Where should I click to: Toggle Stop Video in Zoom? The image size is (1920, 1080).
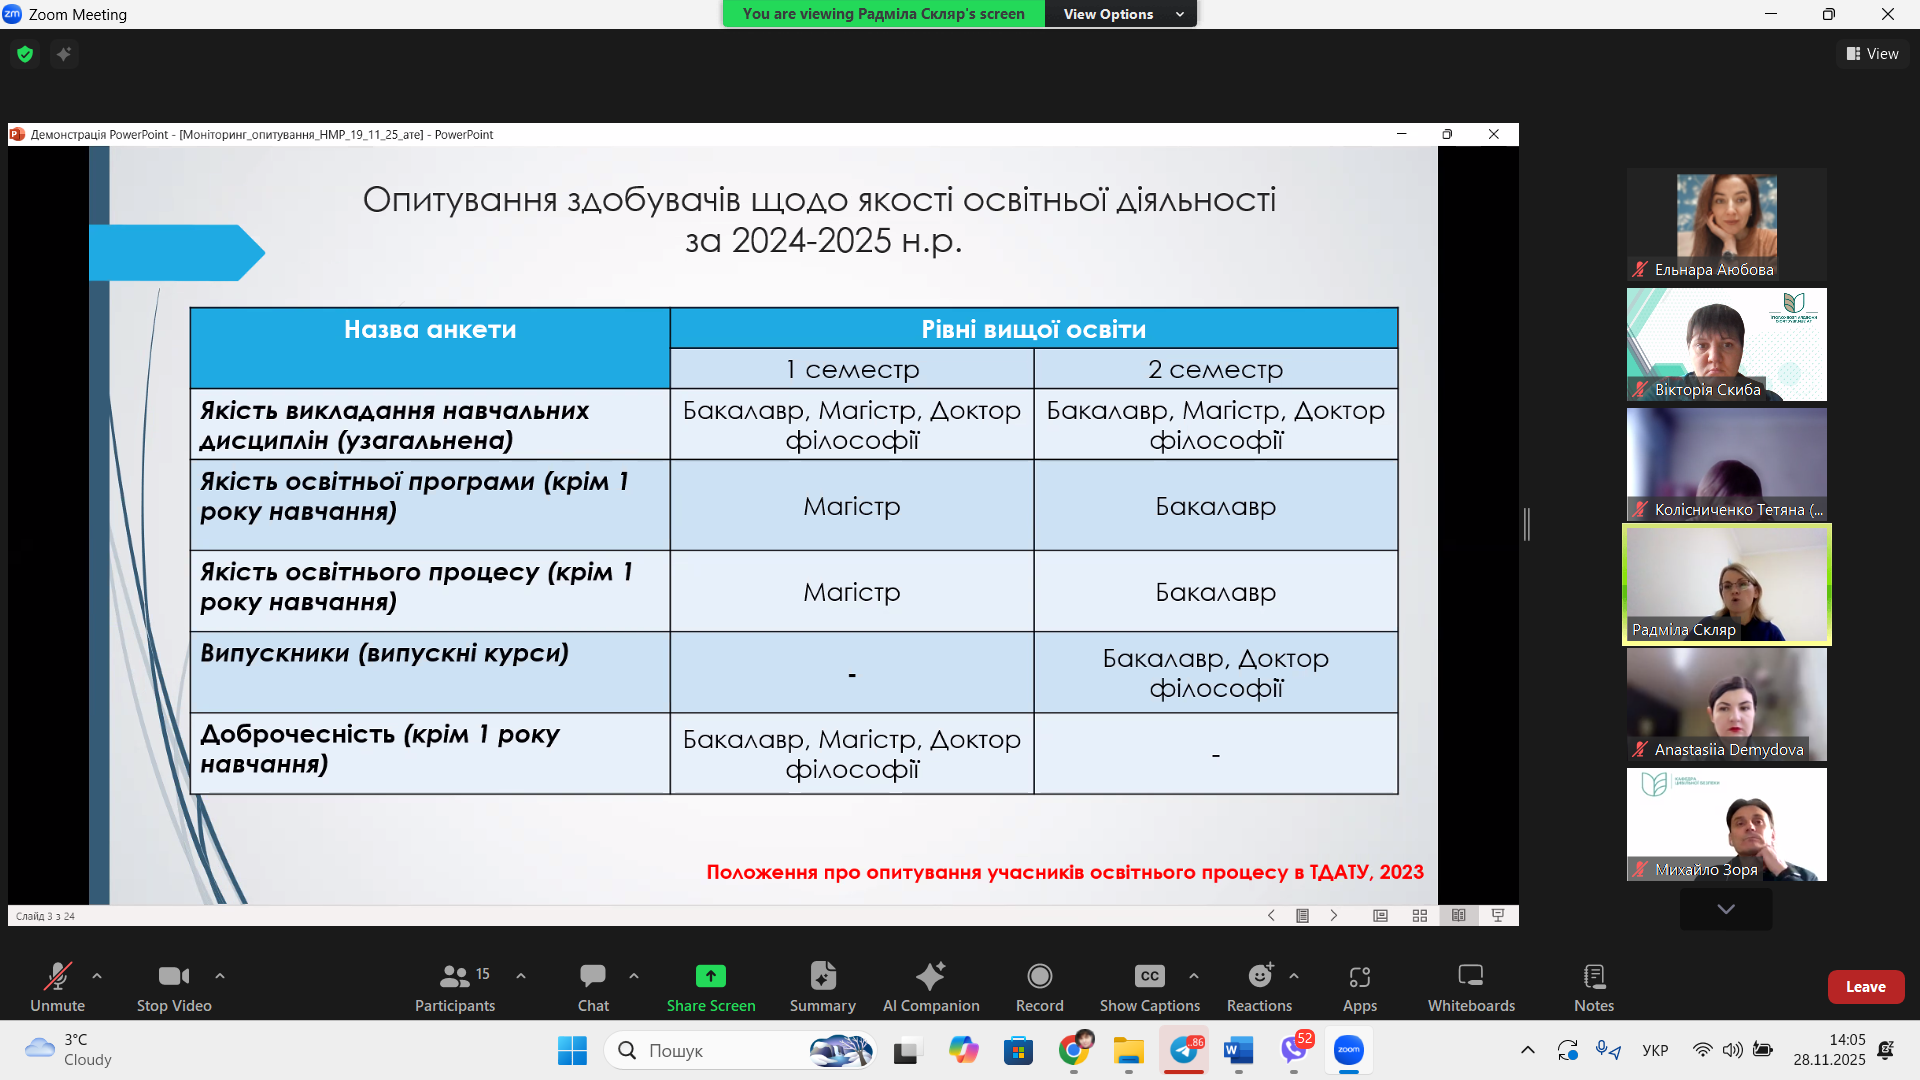click(173, 986)
